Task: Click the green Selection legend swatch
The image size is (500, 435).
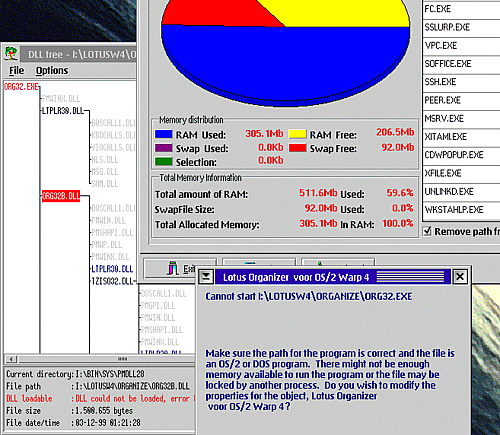Action: (x=164, y=162)
